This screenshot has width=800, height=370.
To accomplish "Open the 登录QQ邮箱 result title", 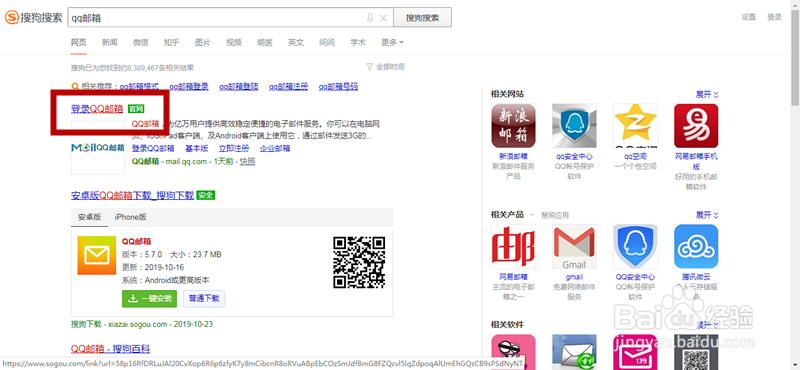I will click(x=97, y=109).
